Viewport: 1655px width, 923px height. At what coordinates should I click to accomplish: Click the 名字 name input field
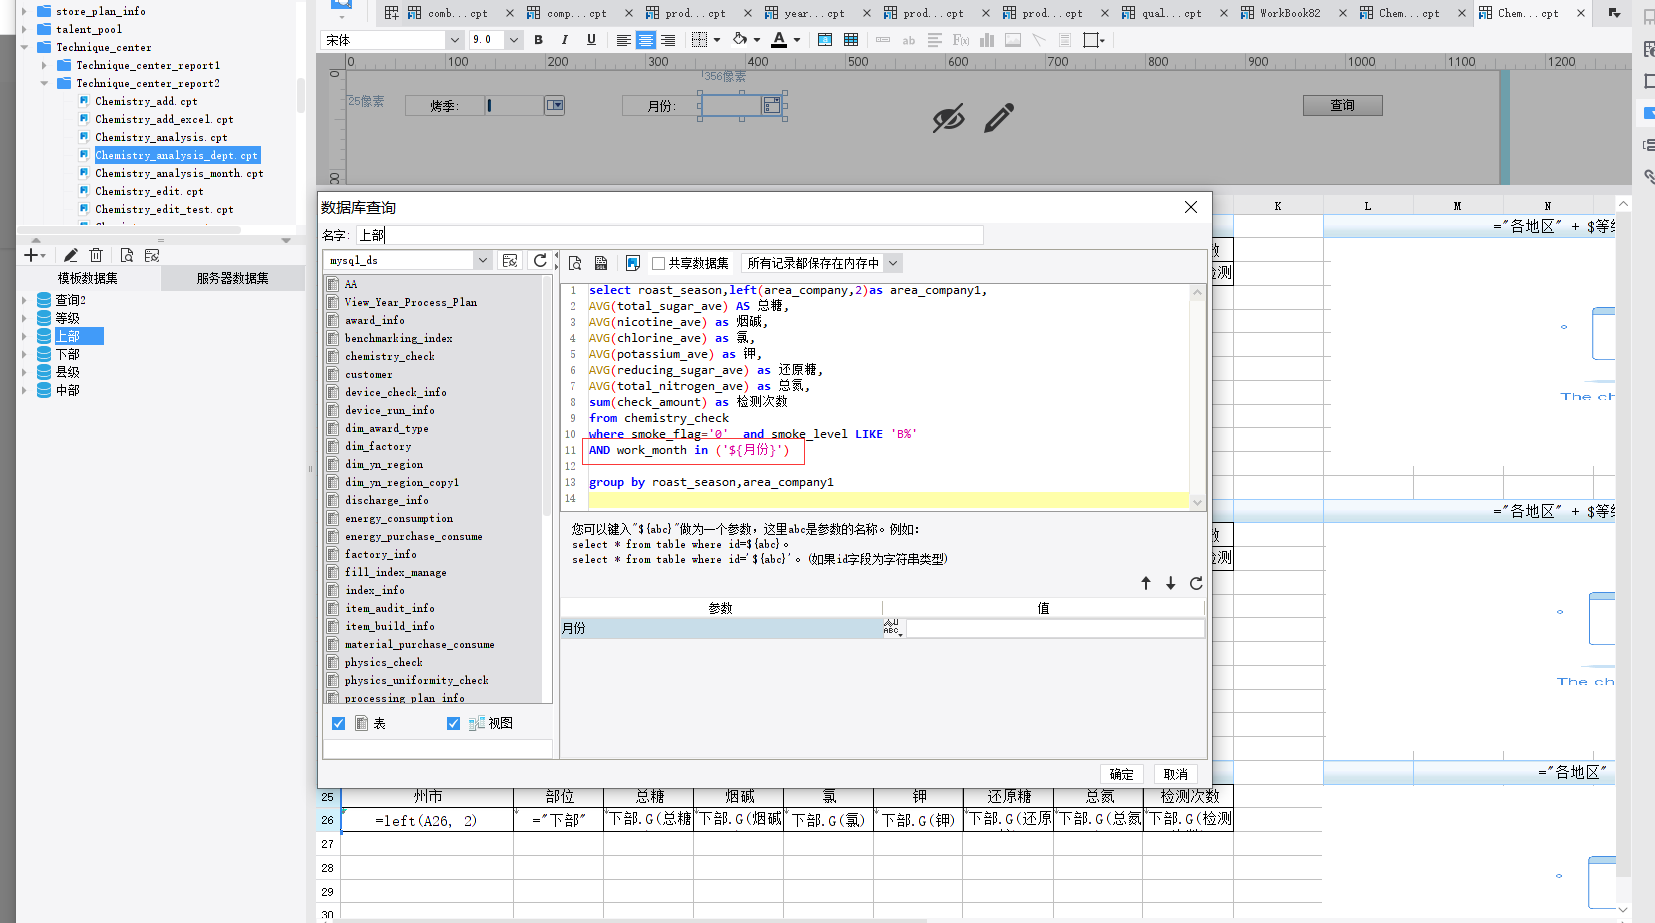[670, 235]
